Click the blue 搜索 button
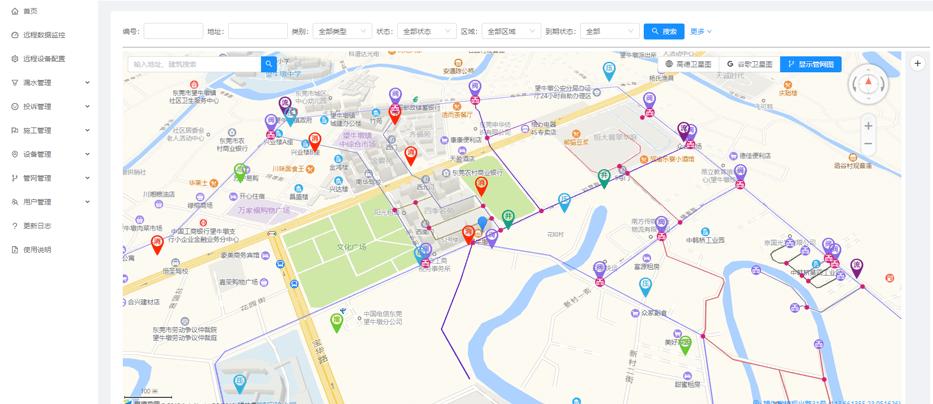This screenshot has width=933, height=404. (x=663, y=32)
